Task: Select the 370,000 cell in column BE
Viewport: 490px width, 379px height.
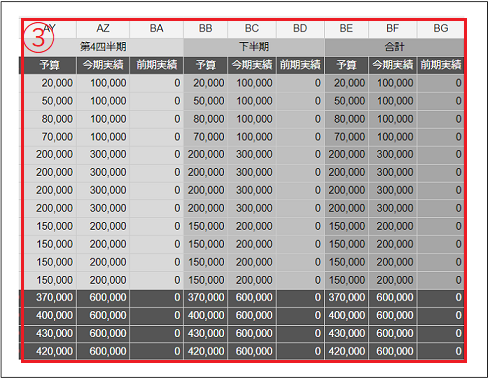Action: [x=346, y=298]
